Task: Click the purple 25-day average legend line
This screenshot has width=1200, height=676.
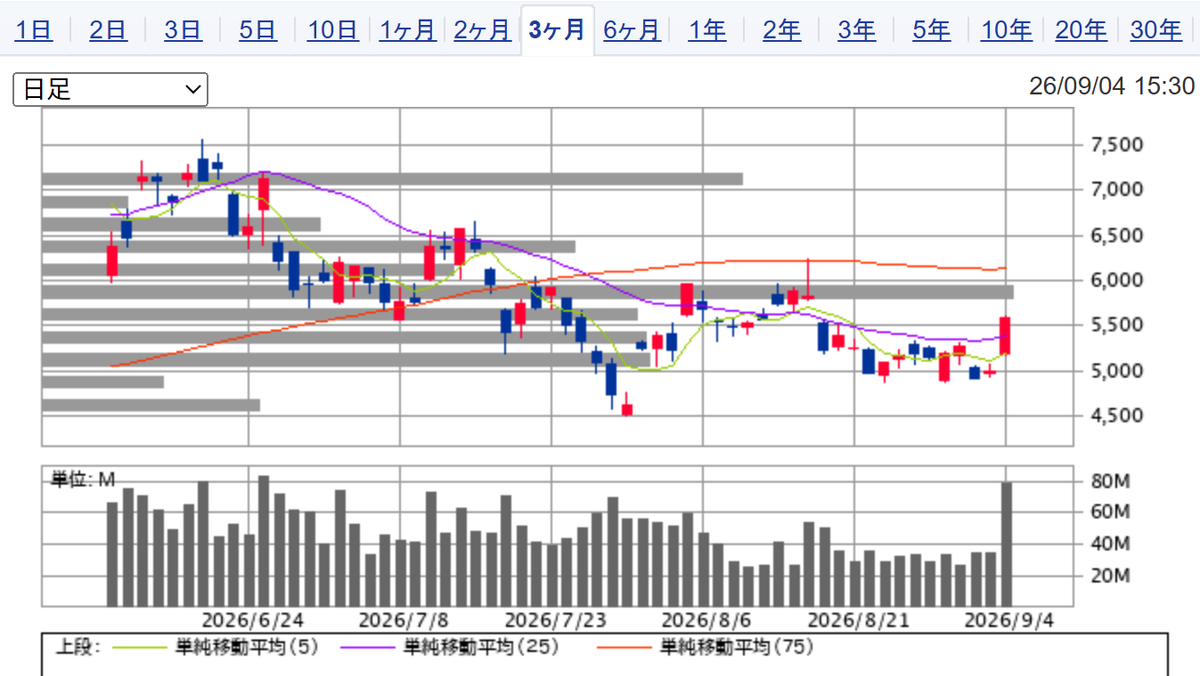Action: point(369,648)
